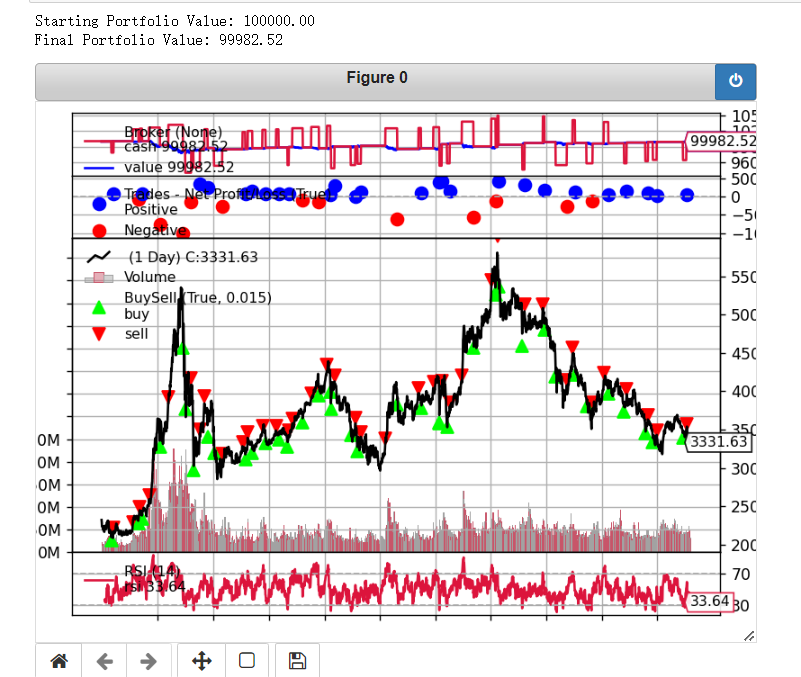Click the Starting Portfolio Value output line
The height and width of the screenshot is (677, 801).
coord(175,21)
